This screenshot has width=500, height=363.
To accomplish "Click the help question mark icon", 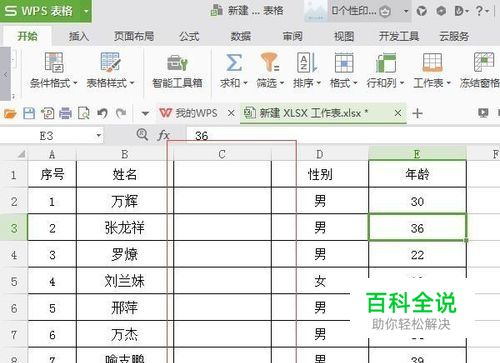I will (479, 11).
